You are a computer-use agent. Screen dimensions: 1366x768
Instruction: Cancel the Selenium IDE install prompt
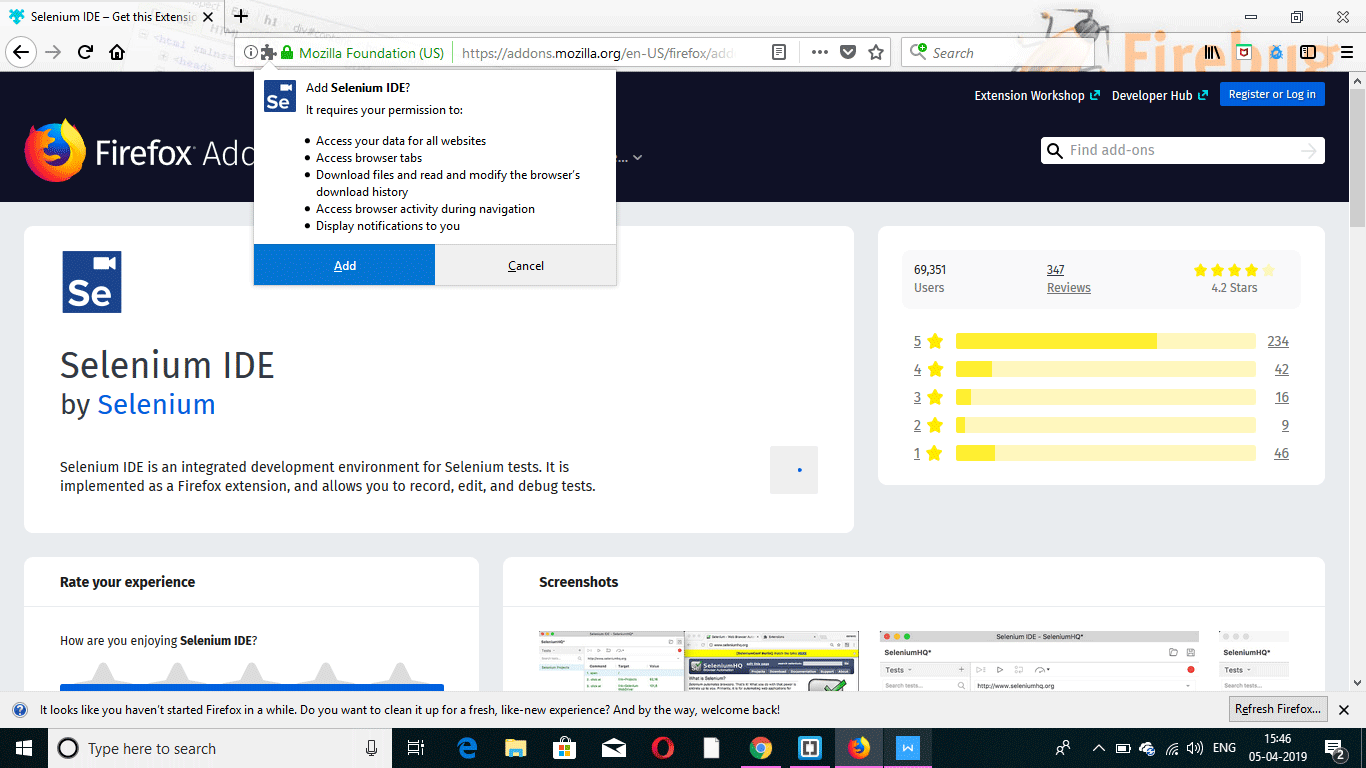(x=526, y=265)
